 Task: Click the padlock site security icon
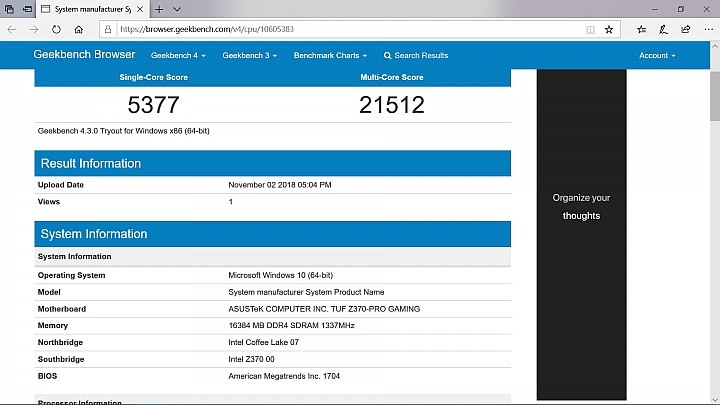click(108, 29)
